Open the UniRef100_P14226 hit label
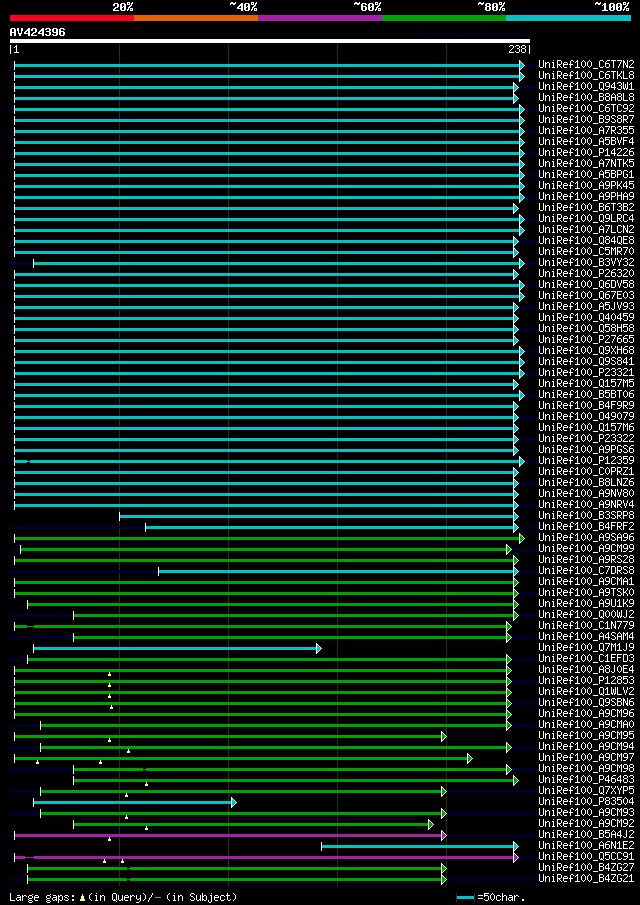 pos(586,152)
